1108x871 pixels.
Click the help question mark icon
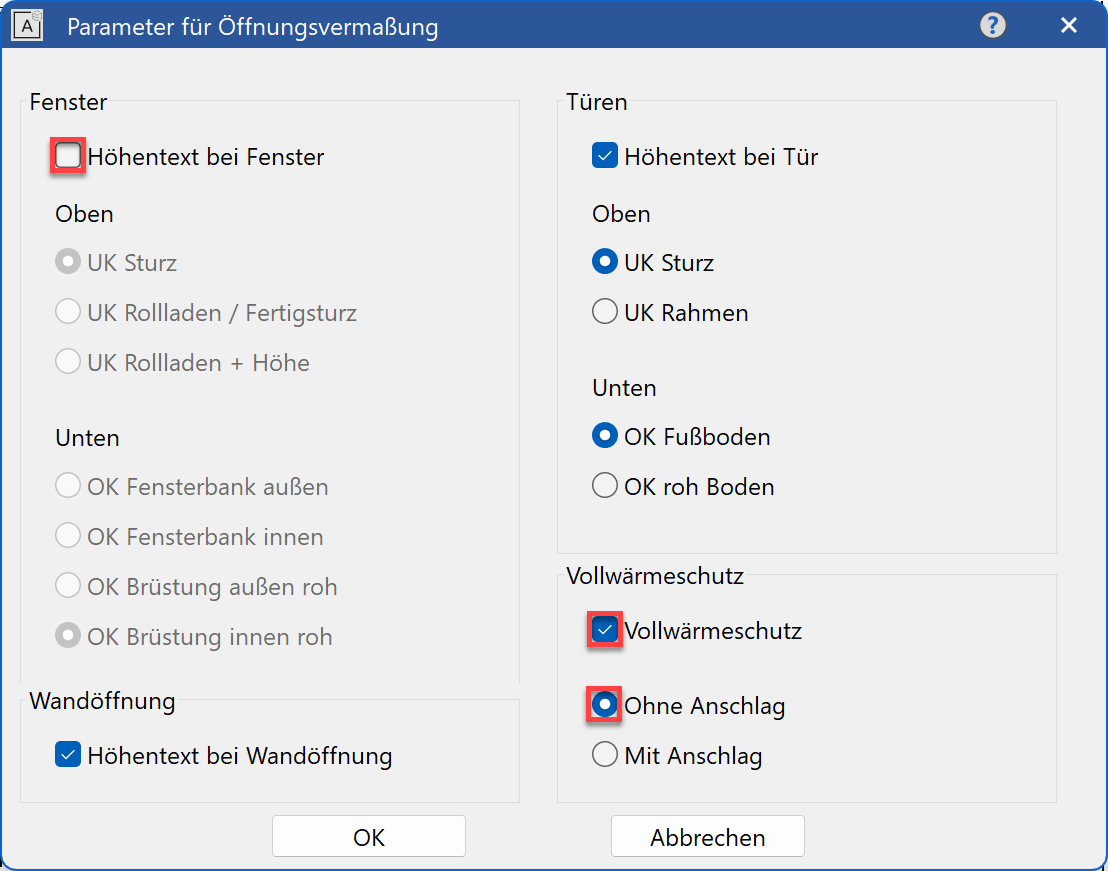(x=992, y=26)
